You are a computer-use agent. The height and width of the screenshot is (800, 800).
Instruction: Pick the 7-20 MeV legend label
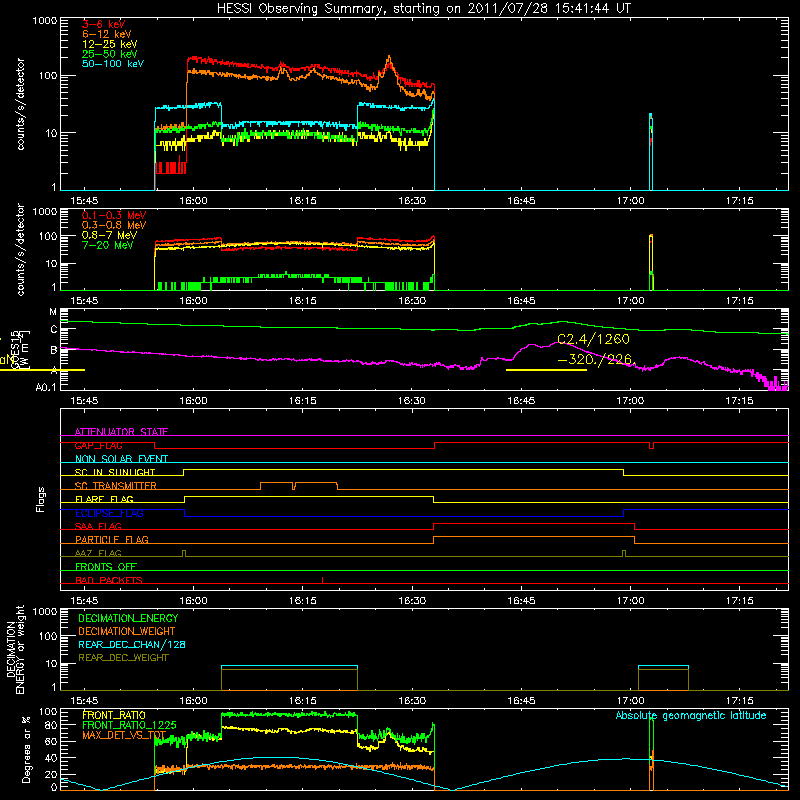(x=108, y=245)
